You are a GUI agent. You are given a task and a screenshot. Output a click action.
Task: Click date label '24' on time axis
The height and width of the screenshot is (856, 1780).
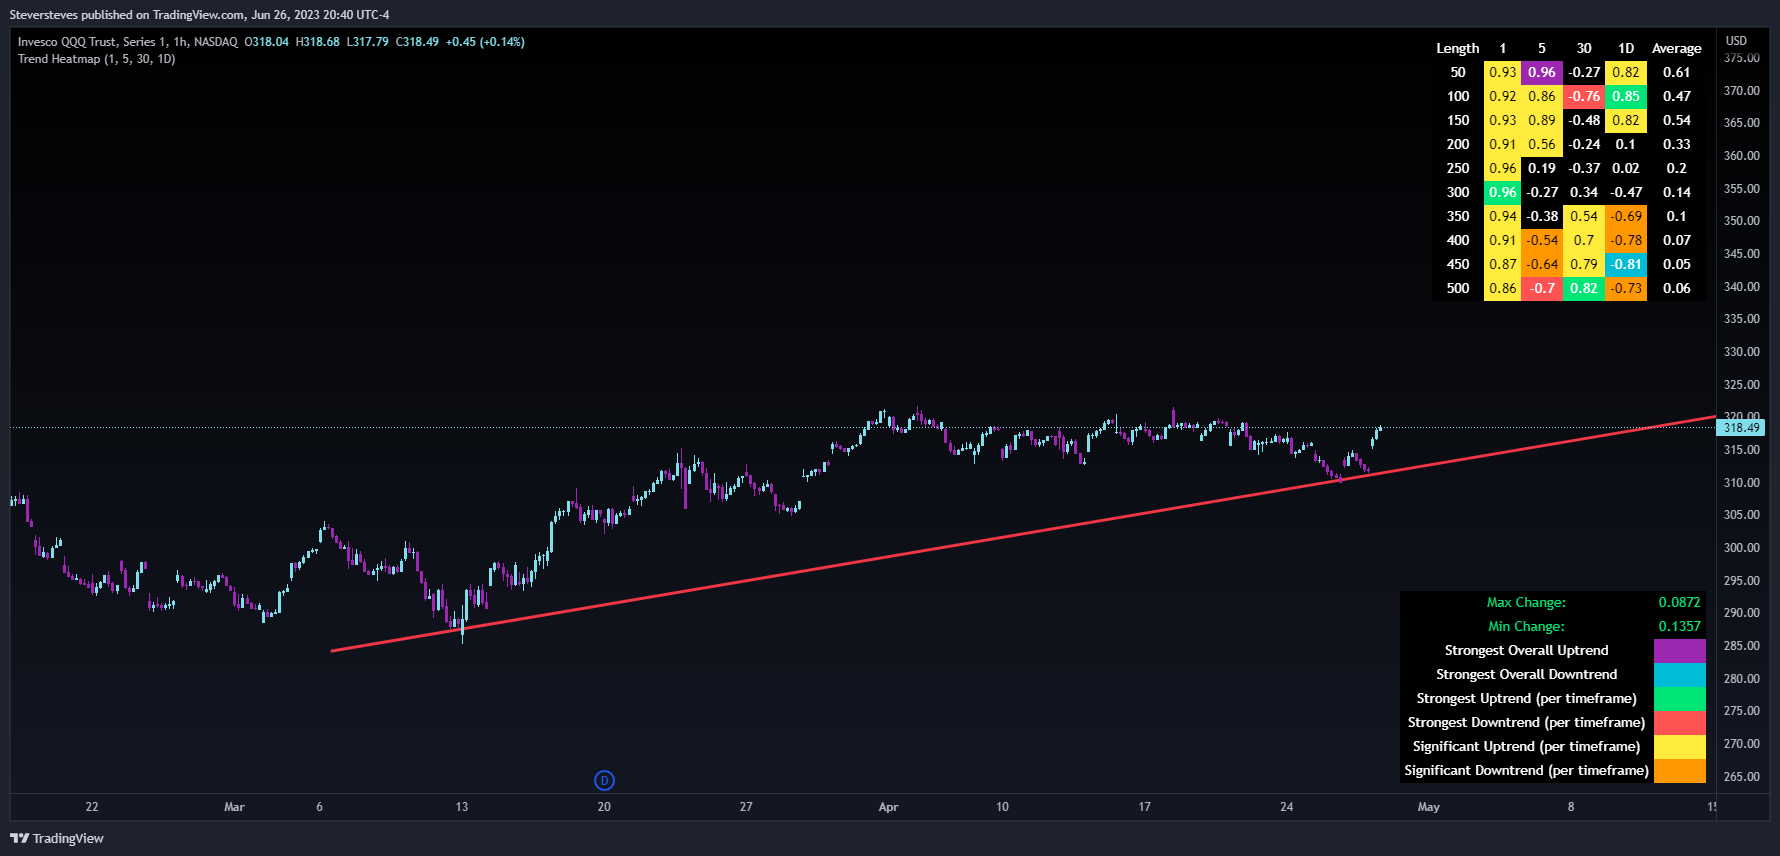coord(1287,807)
